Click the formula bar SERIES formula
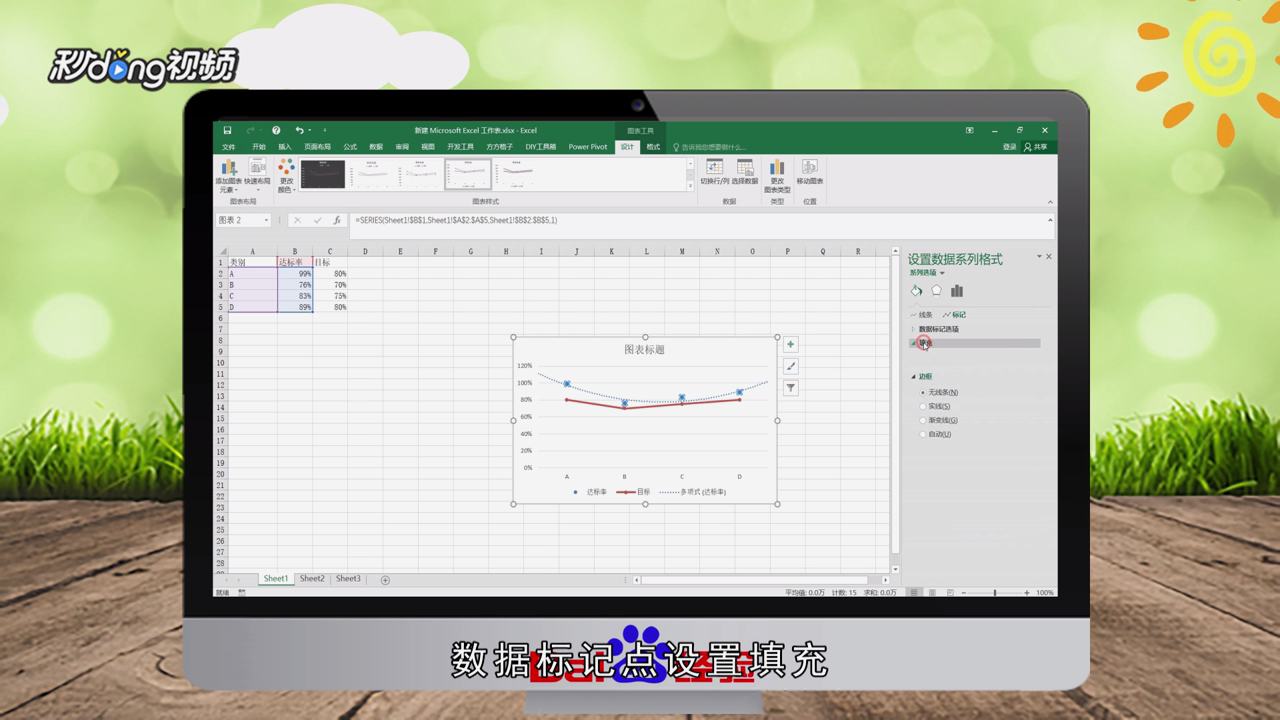The image size is (1280, 720). point(456,220)
